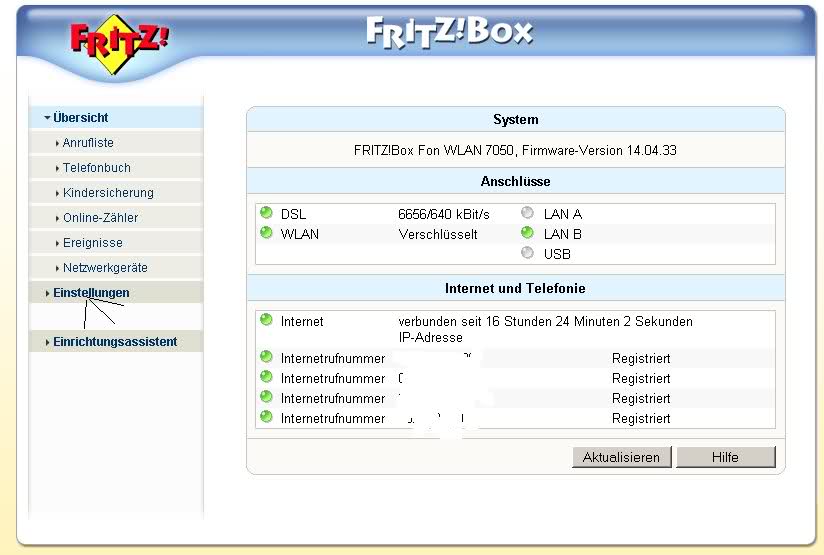Click Registriert in third Internetrufnummer row

coord(641,399)
